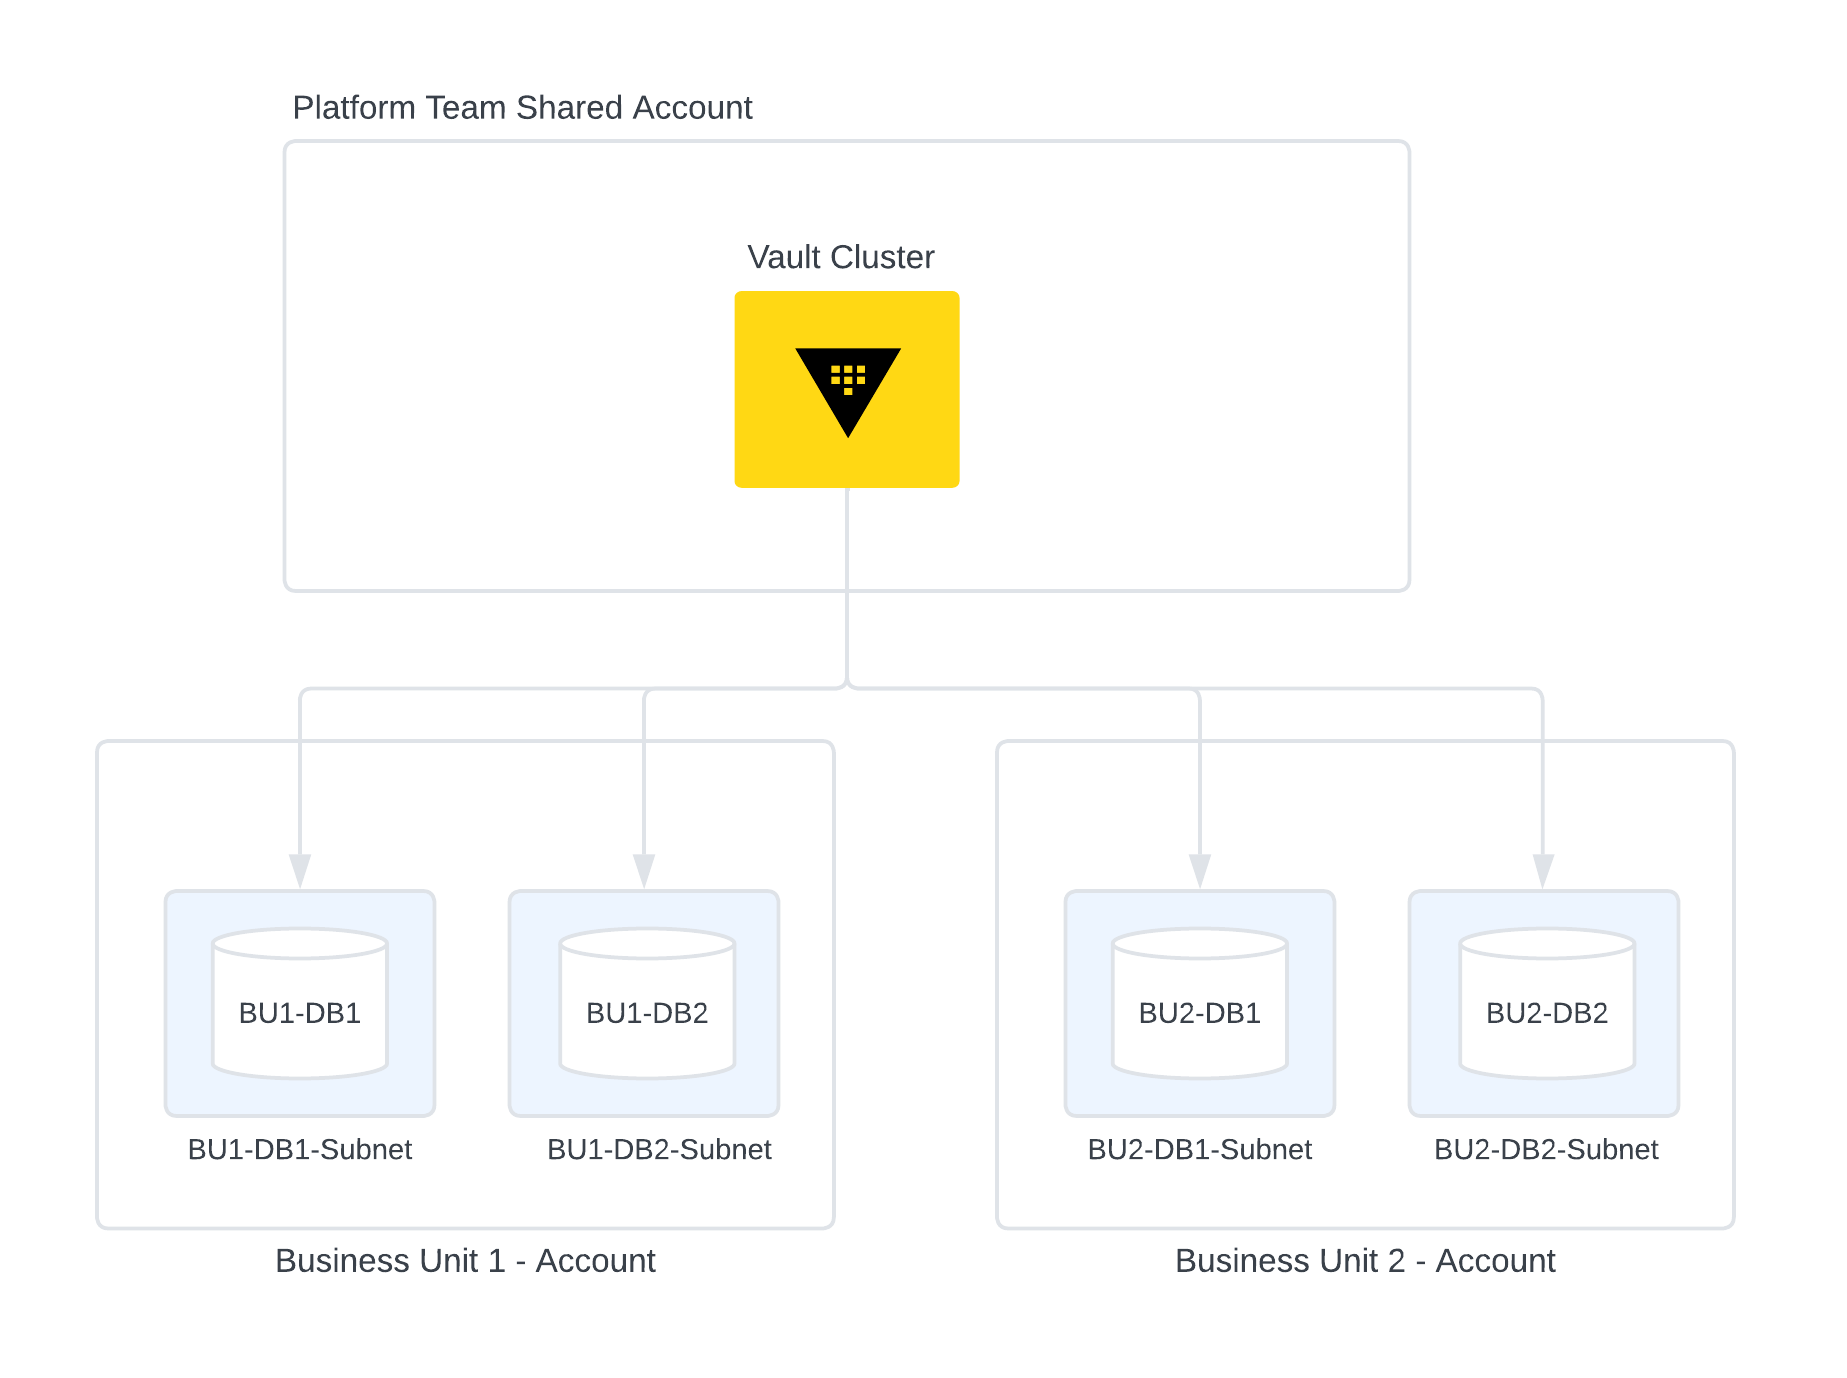Select the Platform Team Shared Account heading
1847x1378 pixels.
[521, 107]
